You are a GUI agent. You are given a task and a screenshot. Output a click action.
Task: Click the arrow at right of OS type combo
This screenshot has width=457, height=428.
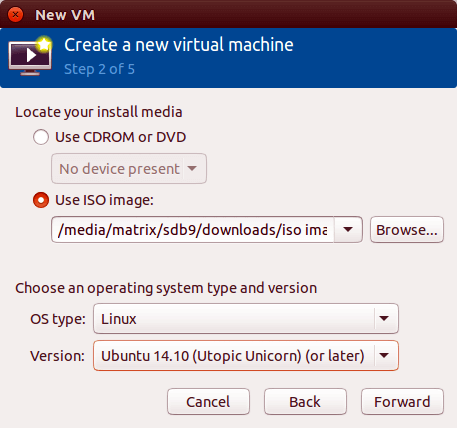[x=384, y=319]
